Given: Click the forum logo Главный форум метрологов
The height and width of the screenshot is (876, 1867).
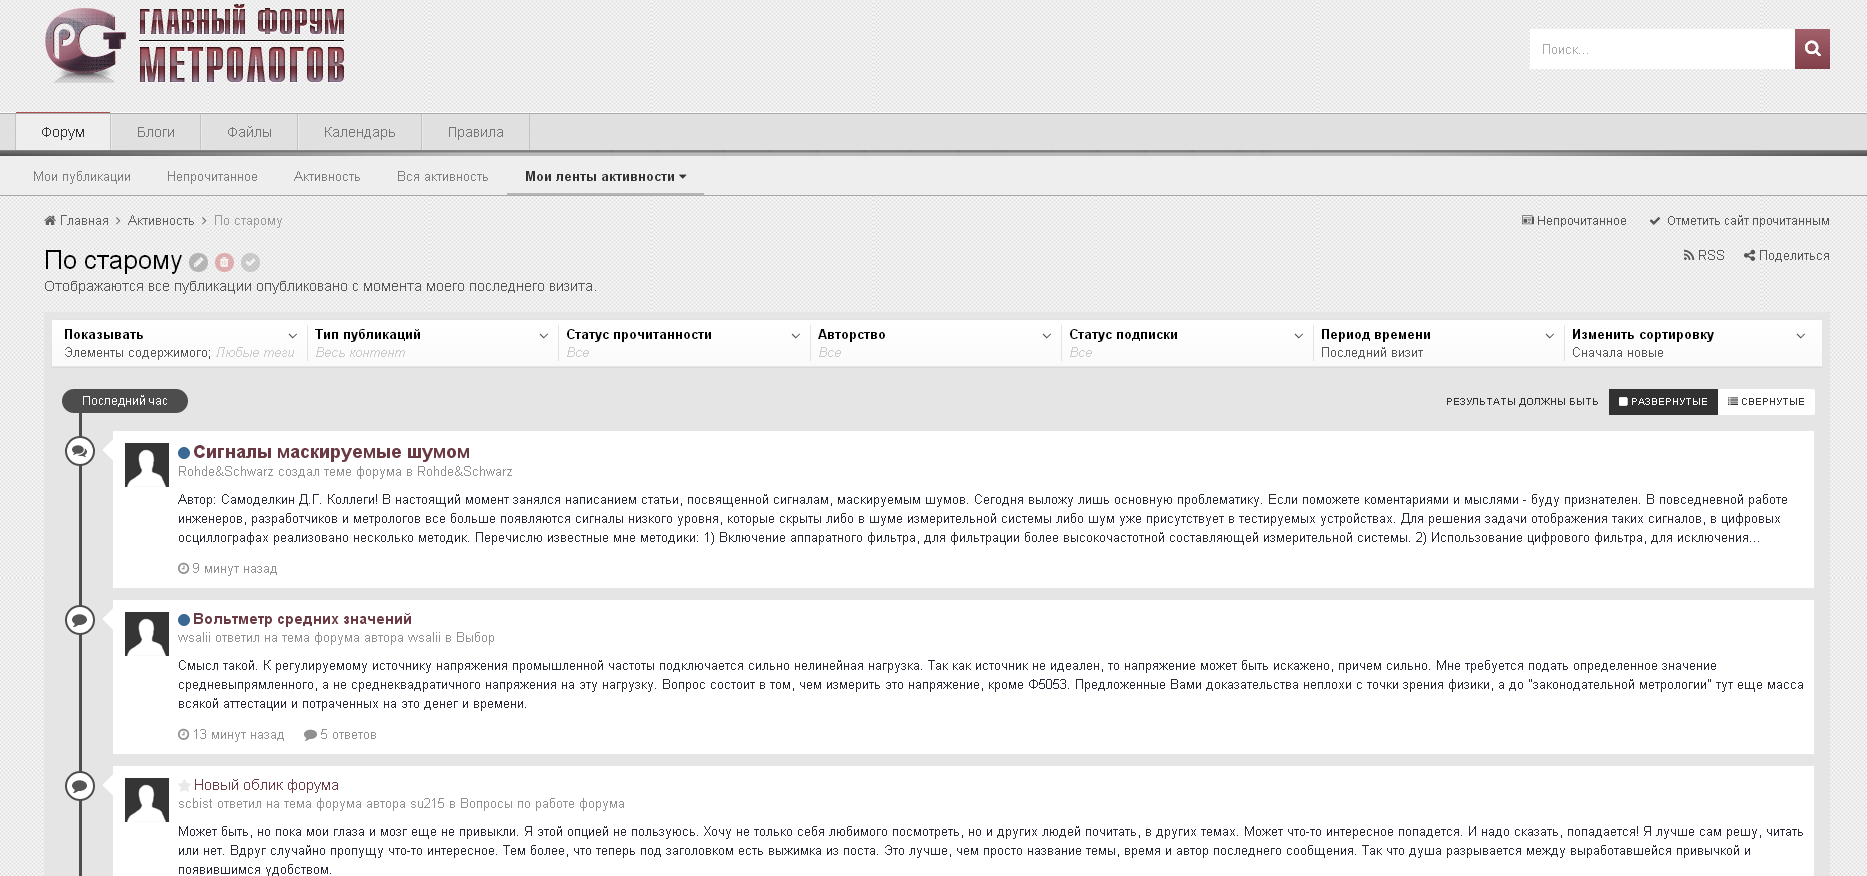Looking at the screenshot, I should 195,46.
